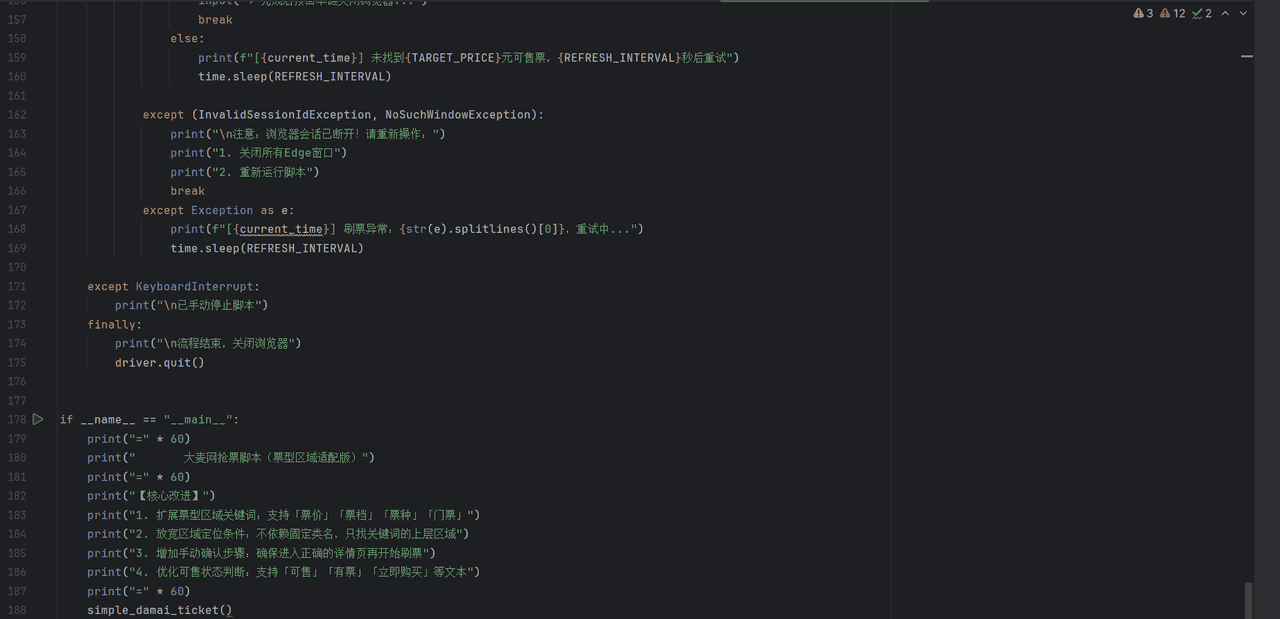Click line number 178 in the gutter

pos(16,420)
